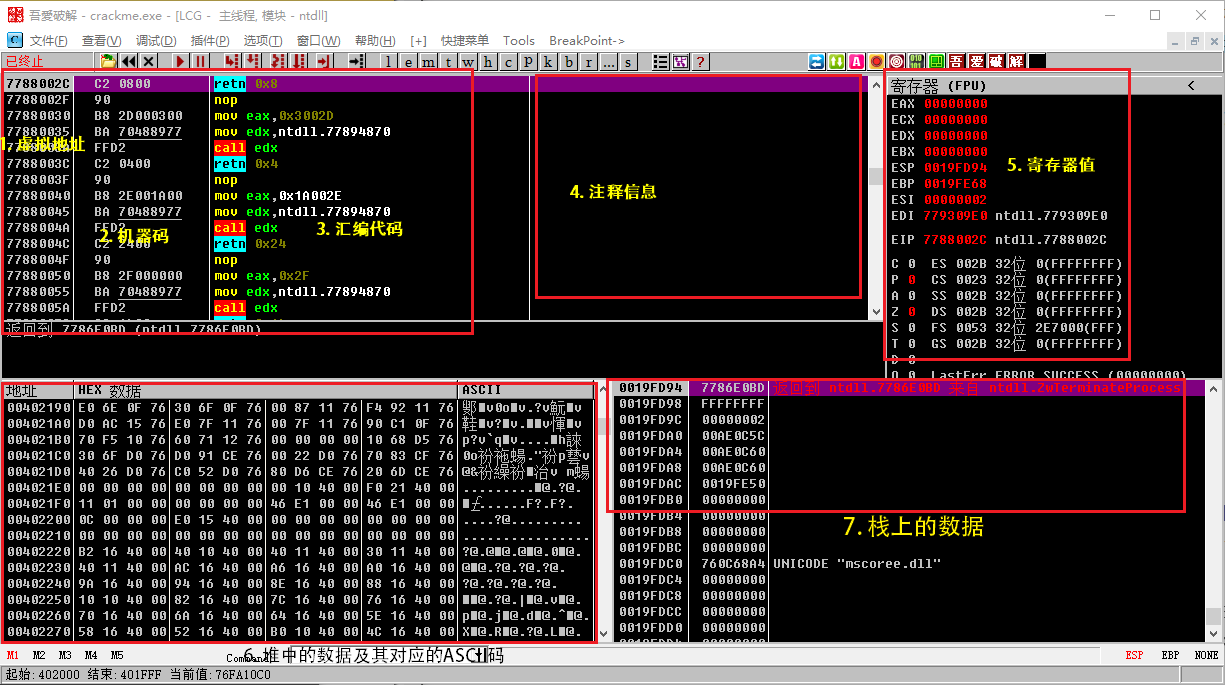The height and width of the screenshot is (685, 1225).
Task: Select NONE stack follow button
Action: [1206, 655]
